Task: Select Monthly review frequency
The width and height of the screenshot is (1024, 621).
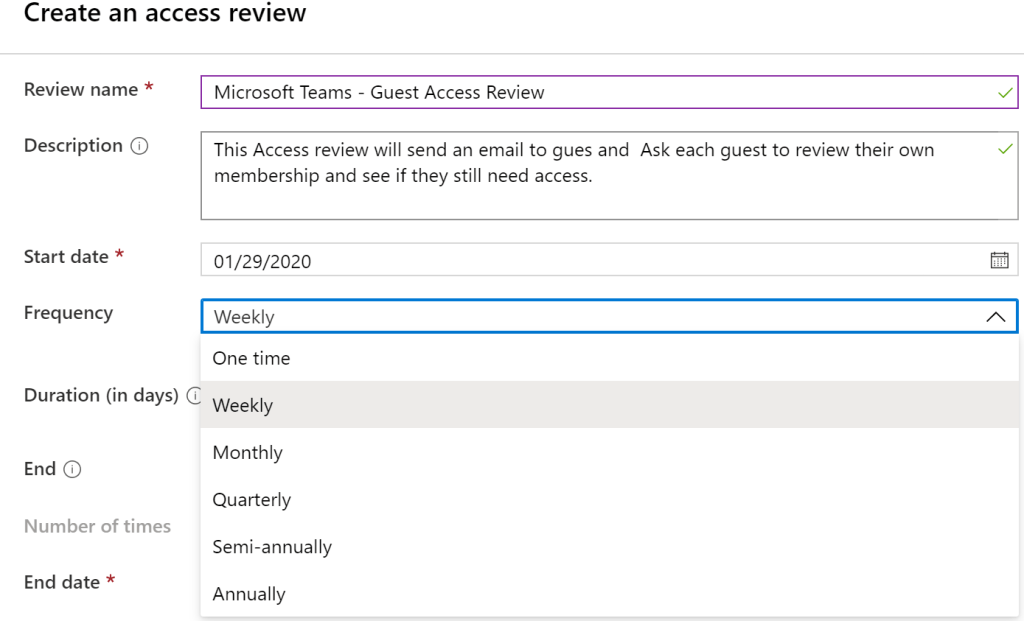Action: [248, 452]
